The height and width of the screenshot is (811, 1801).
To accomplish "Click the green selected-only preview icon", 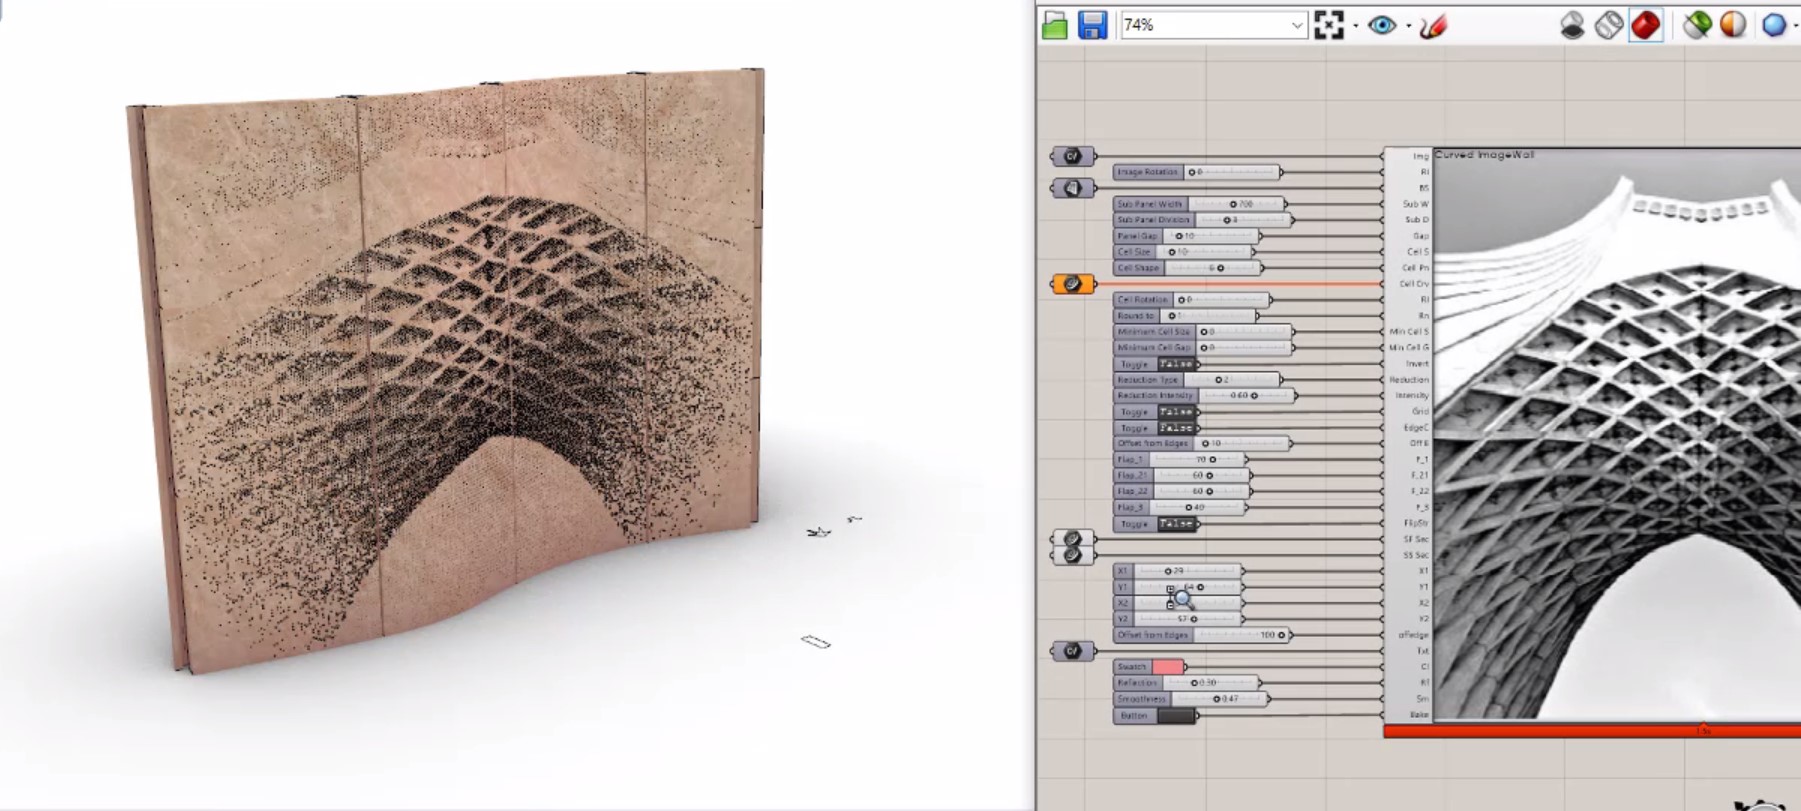I will click(1697, 25).
